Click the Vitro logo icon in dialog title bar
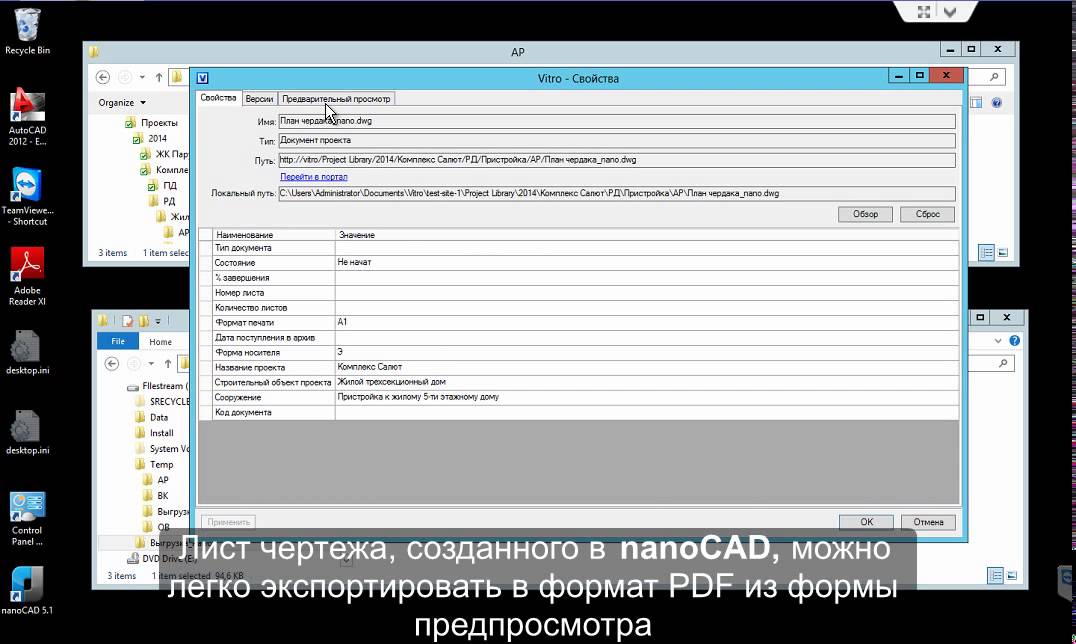The width and height of the screenshot is (1076, 644). pos(202,78)
